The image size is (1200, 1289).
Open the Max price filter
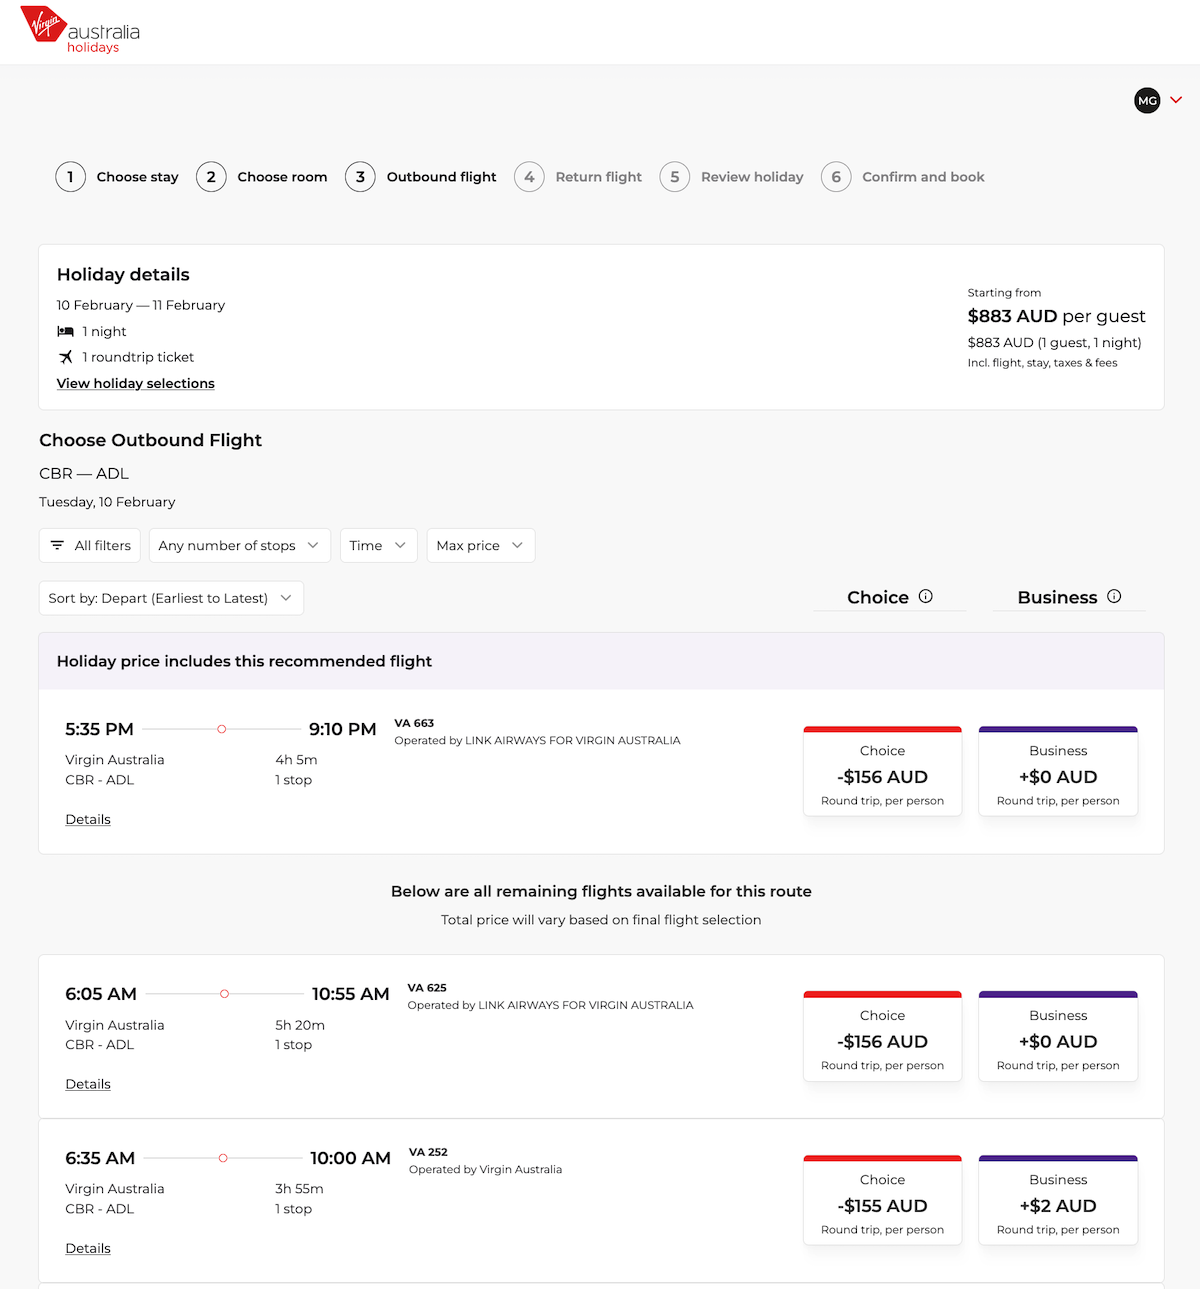[x=480, y=545]
